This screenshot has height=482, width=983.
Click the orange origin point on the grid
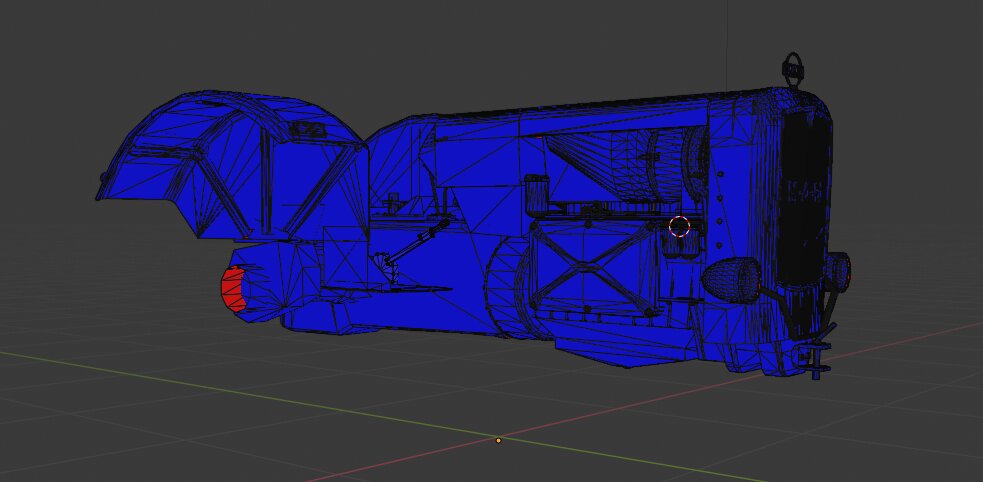[498, 441]
